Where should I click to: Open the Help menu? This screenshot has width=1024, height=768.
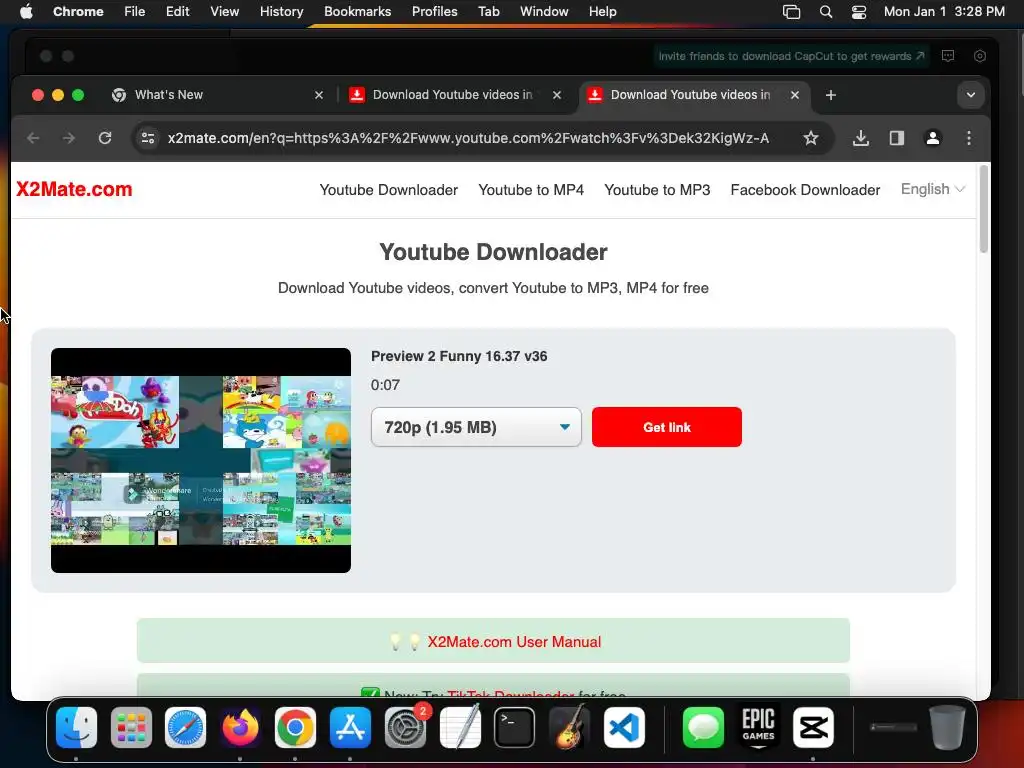pos(602,12)
